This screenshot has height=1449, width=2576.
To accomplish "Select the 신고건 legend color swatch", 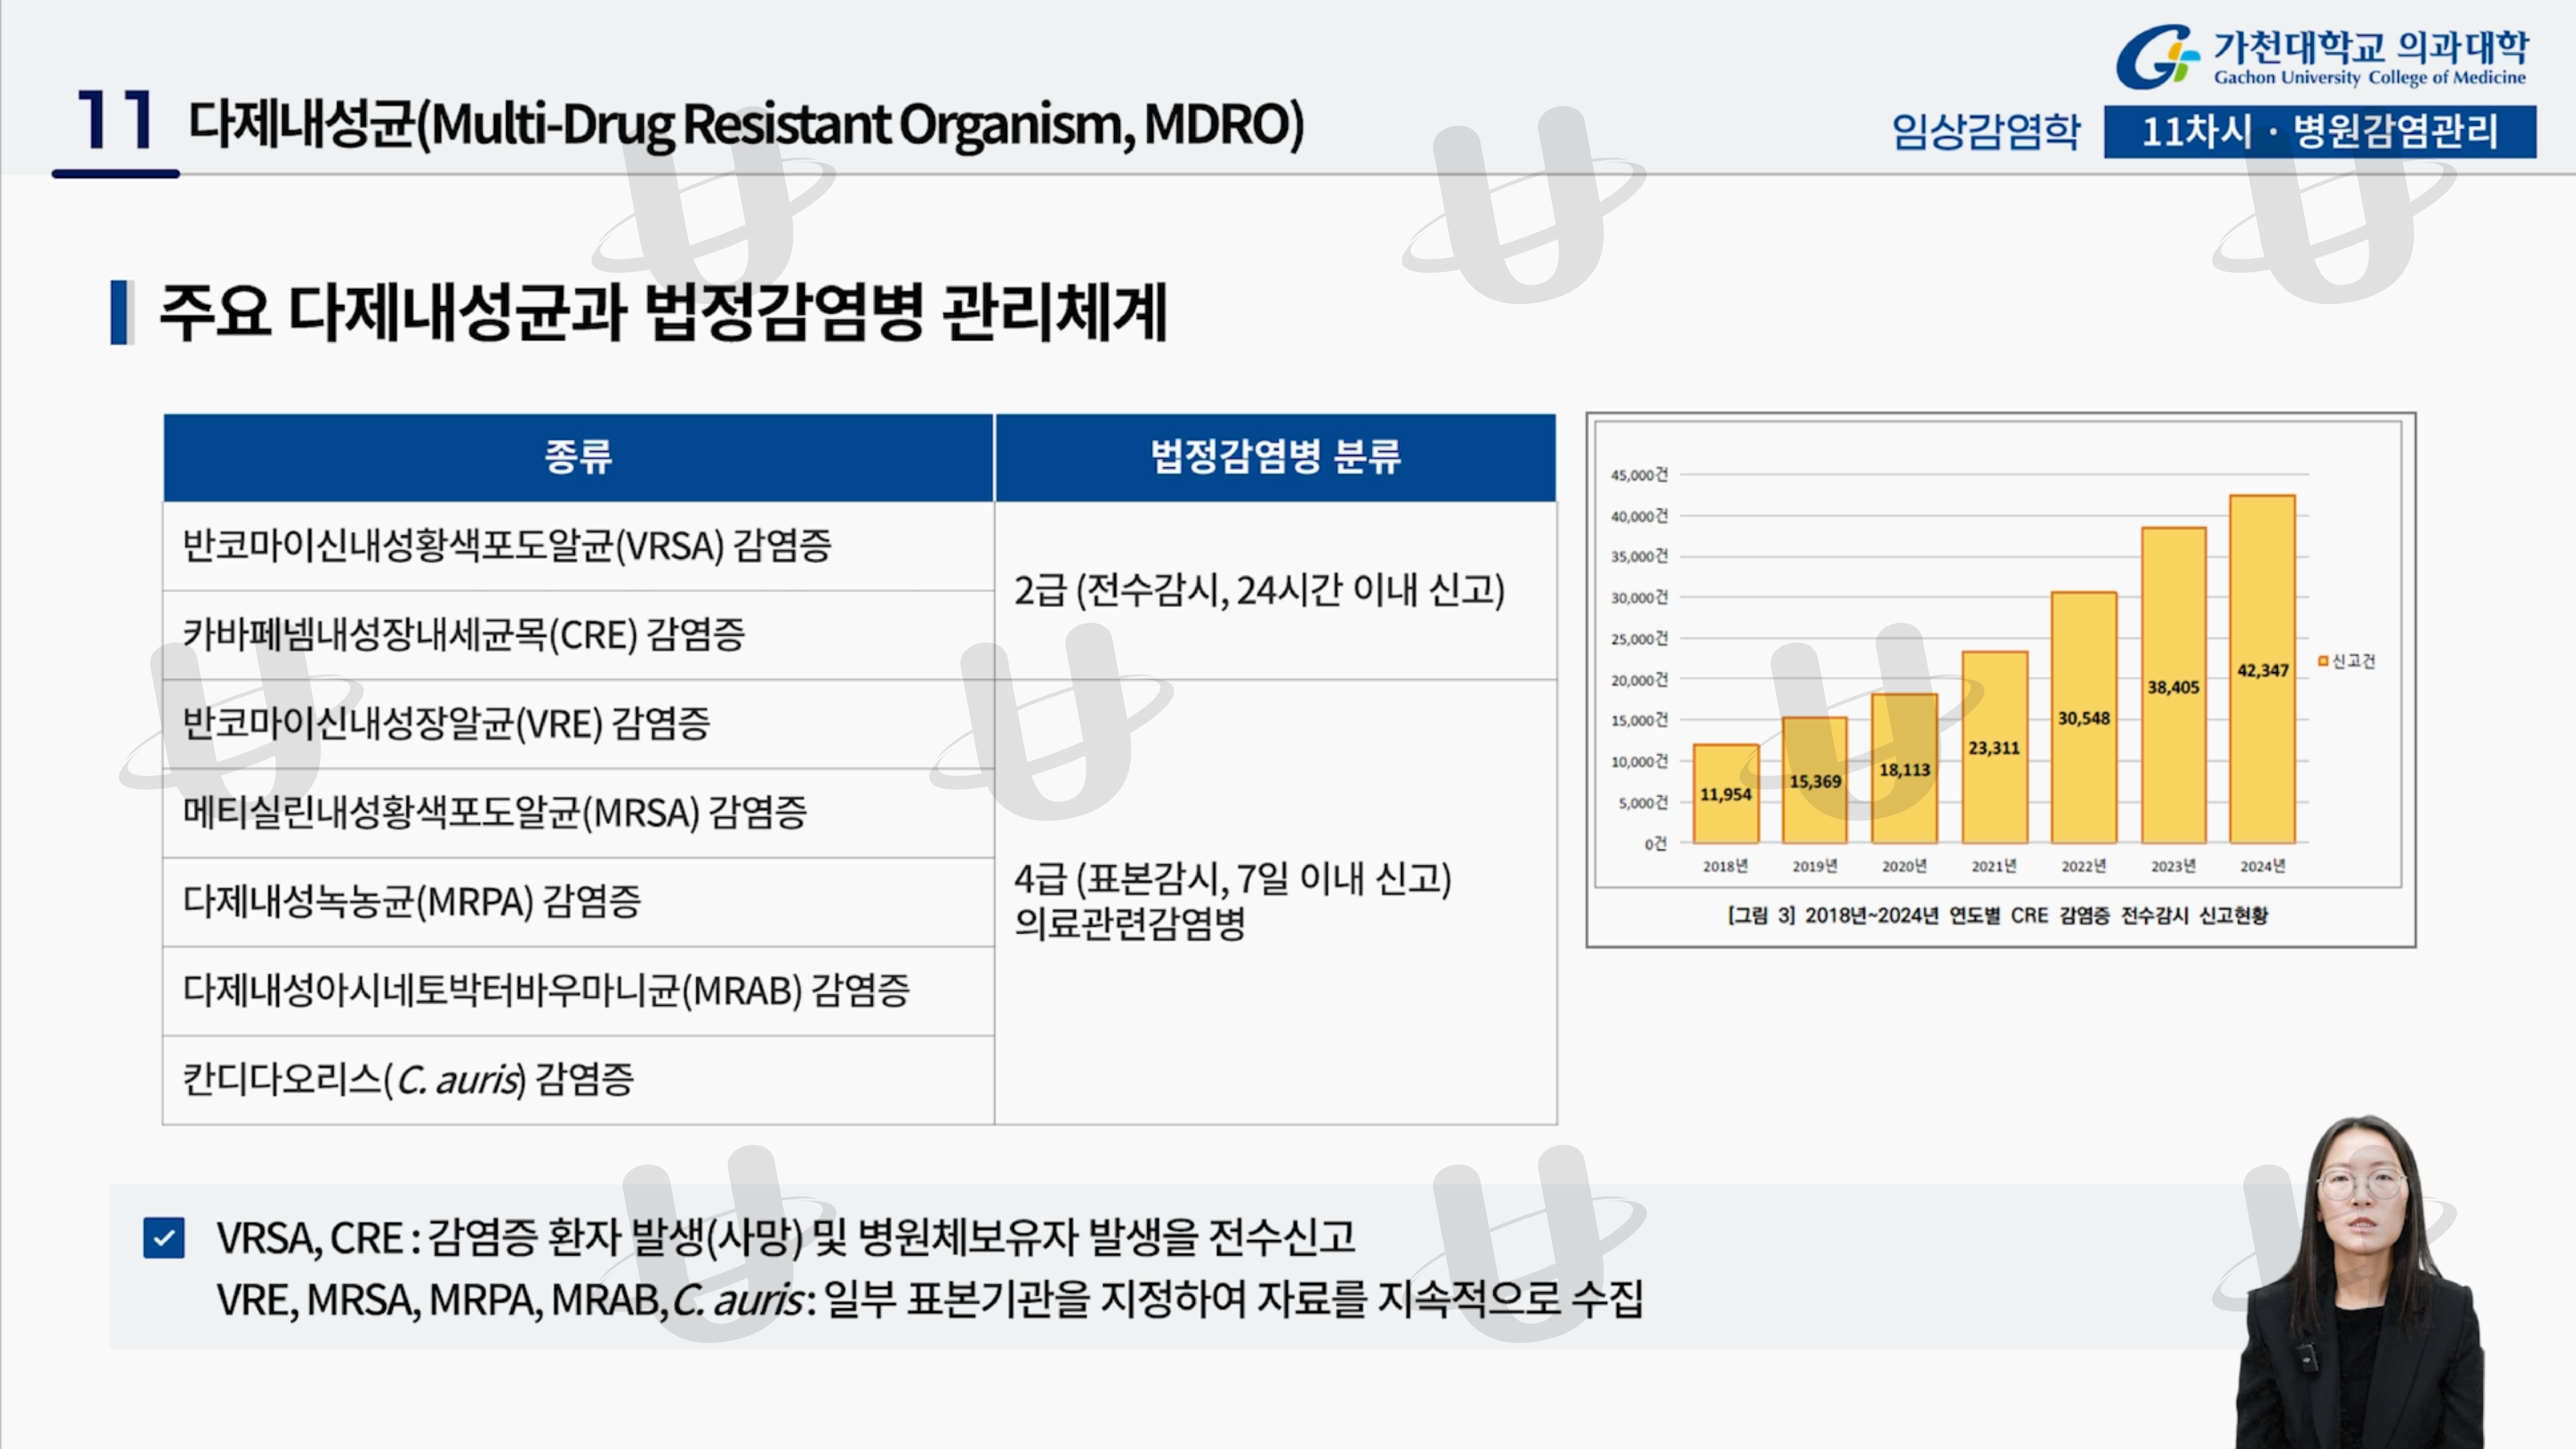I will click(2323, 661).
